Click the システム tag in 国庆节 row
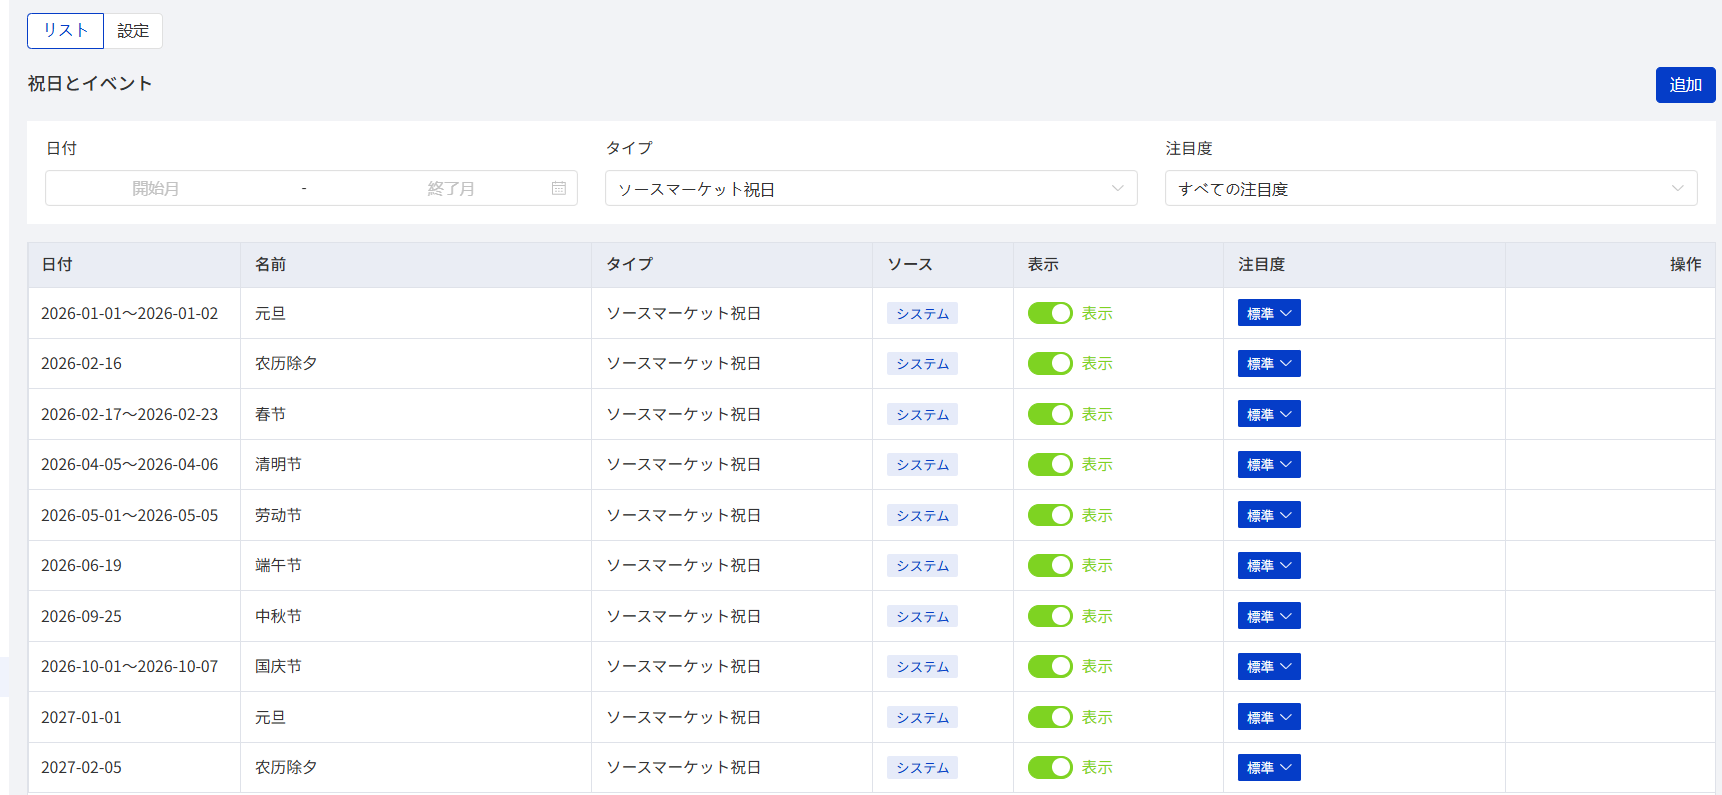The height and width of the screenshot is (795, 1722). (922, 666)
